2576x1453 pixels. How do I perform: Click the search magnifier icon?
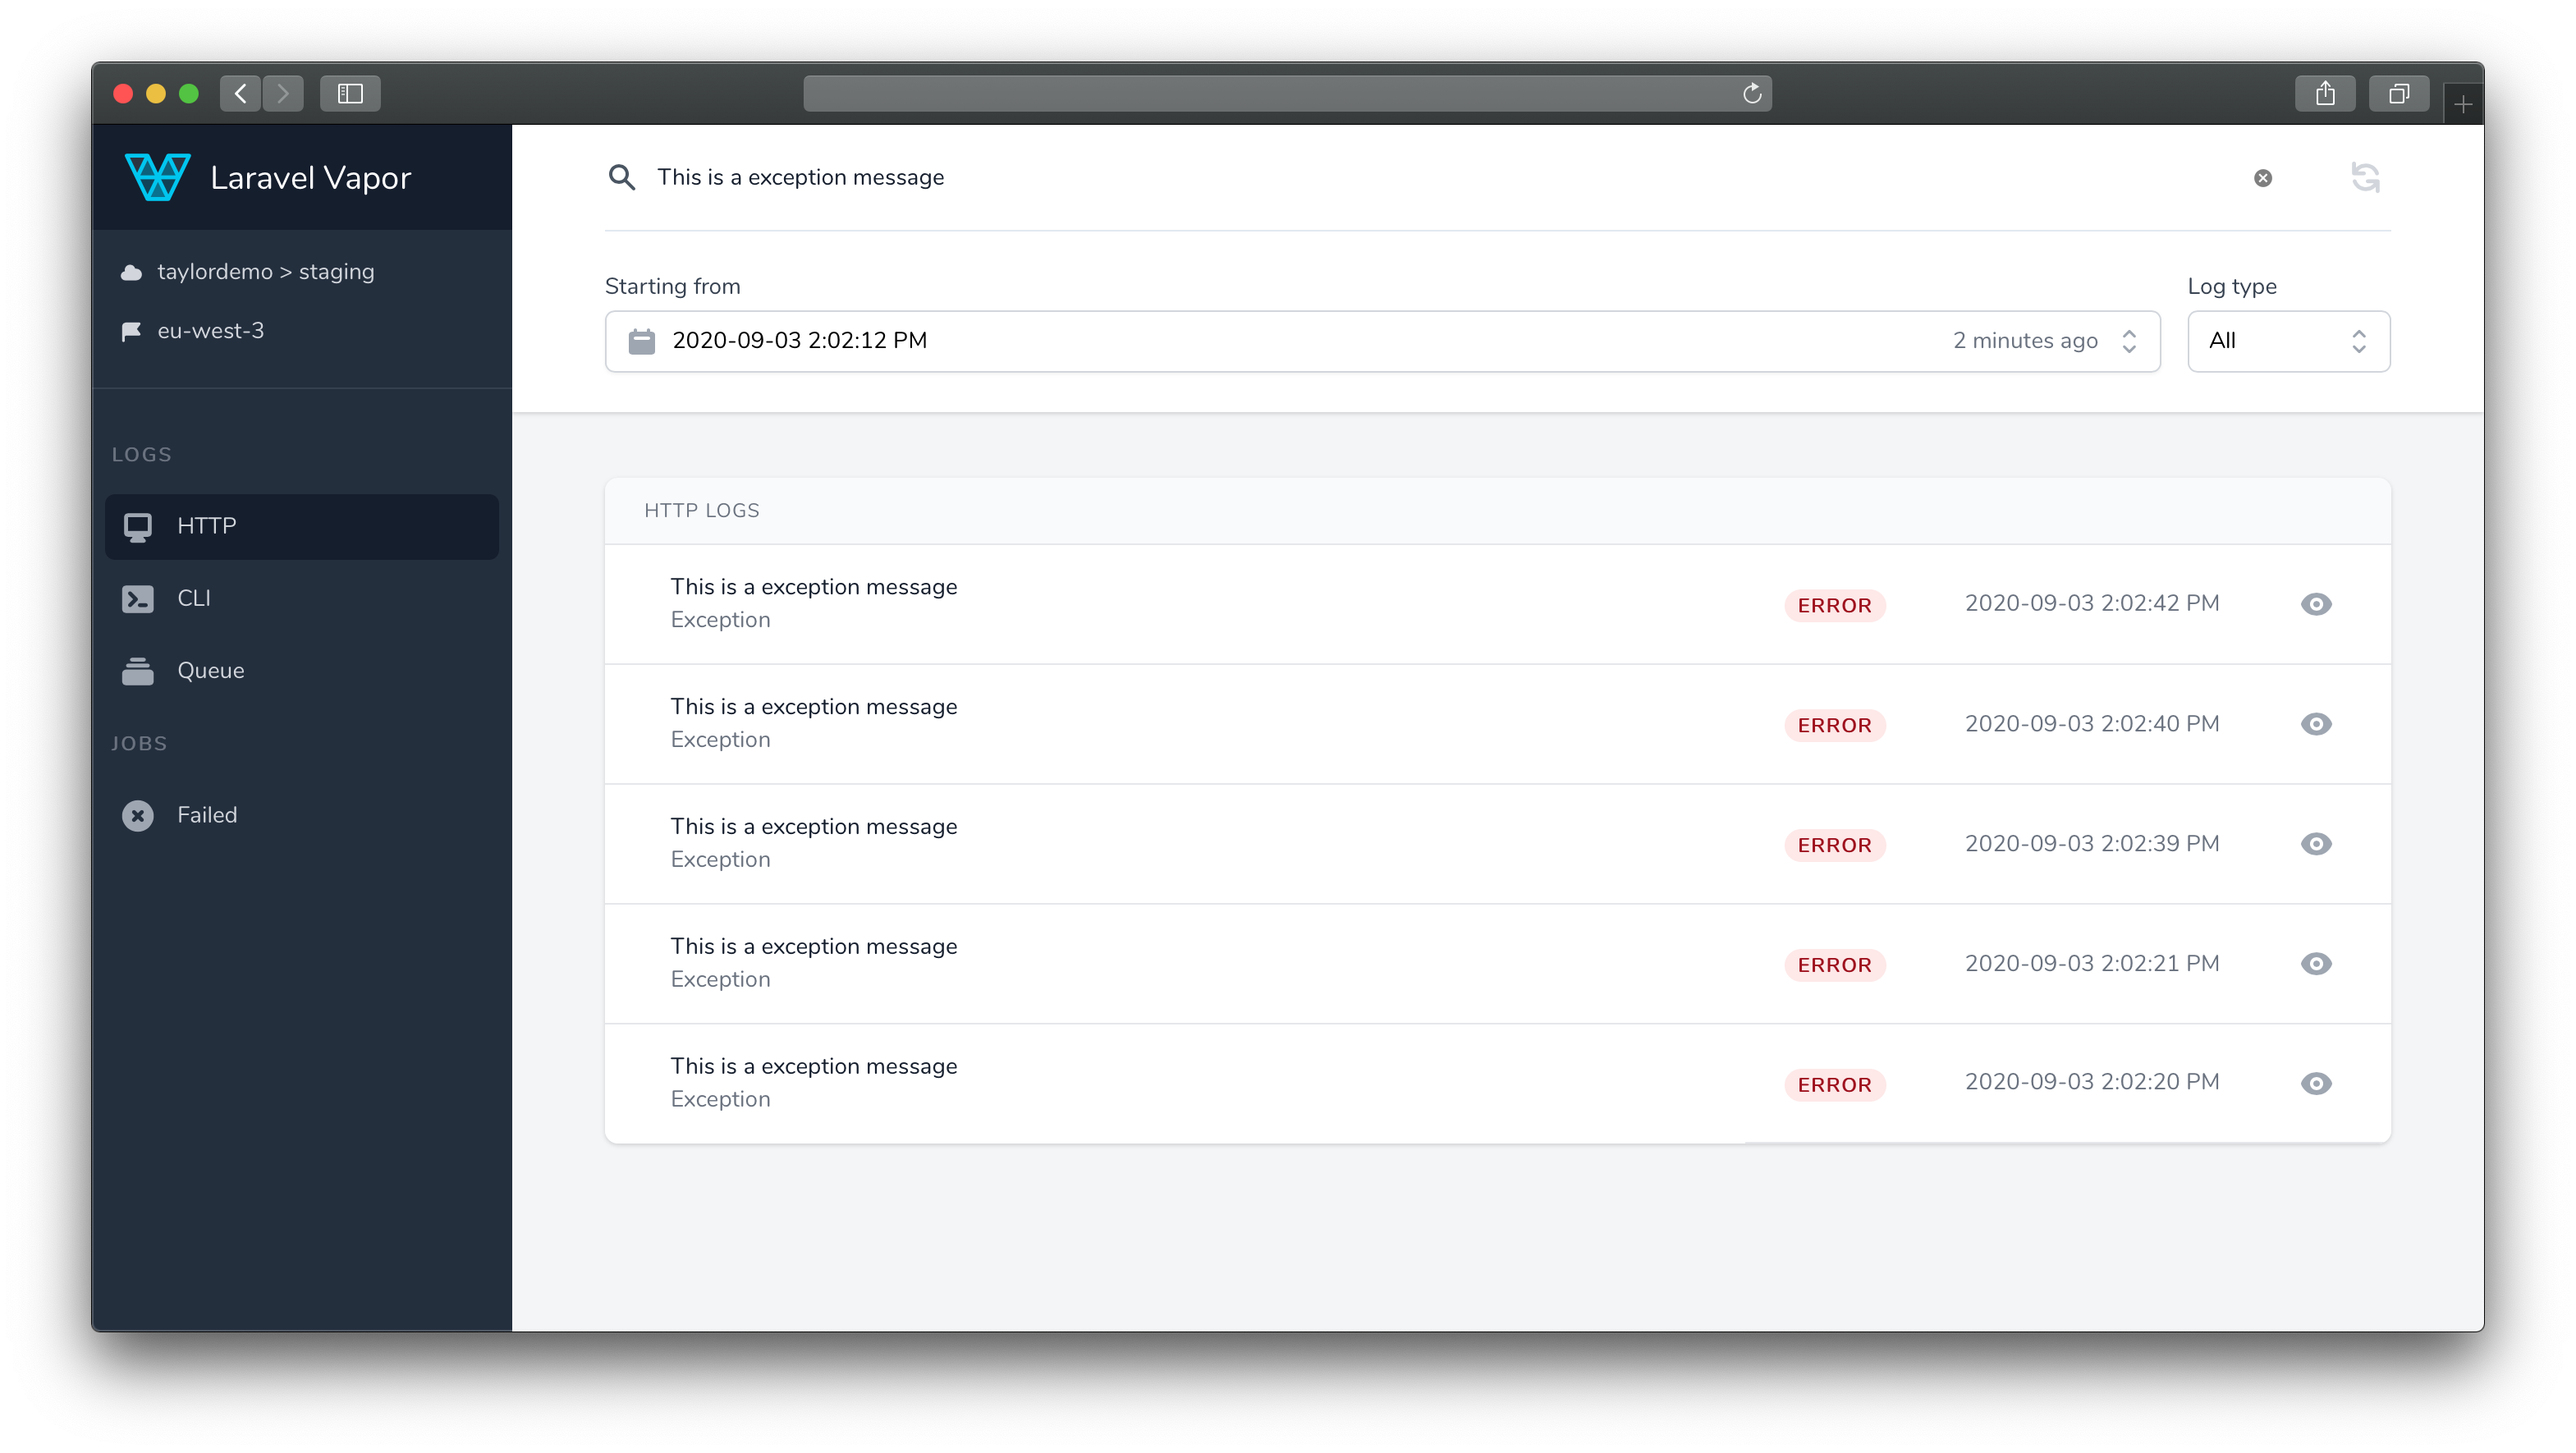(622, 177)
